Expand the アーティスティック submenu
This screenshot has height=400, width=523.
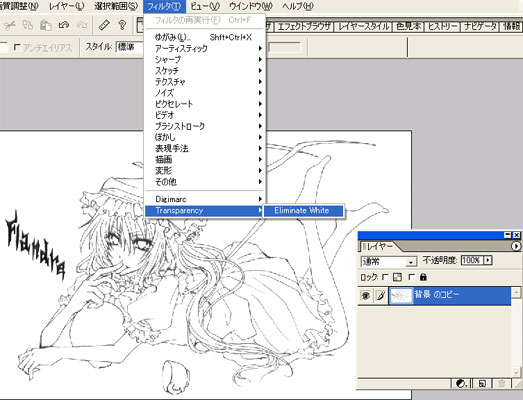[x=204, y=48]
